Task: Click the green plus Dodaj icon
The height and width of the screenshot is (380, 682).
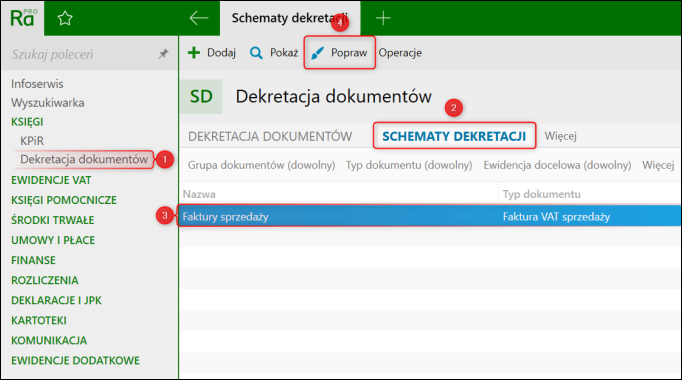Action: (x=194, y=53)
